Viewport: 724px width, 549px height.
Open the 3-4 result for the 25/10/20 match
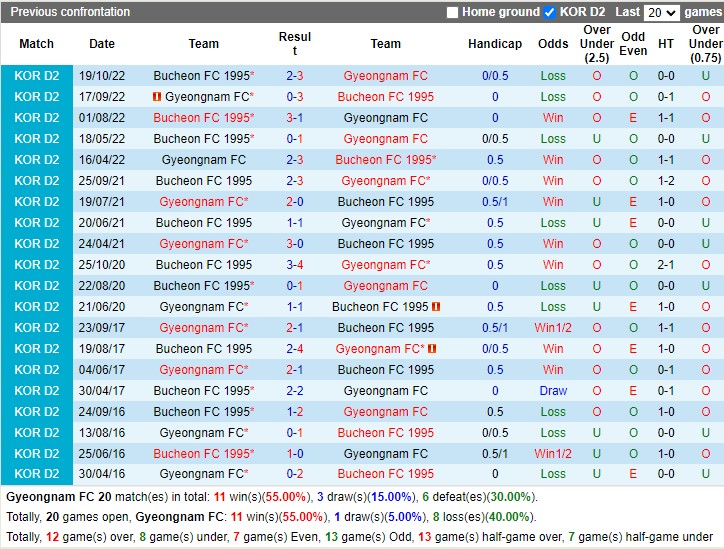coord(295,265)
